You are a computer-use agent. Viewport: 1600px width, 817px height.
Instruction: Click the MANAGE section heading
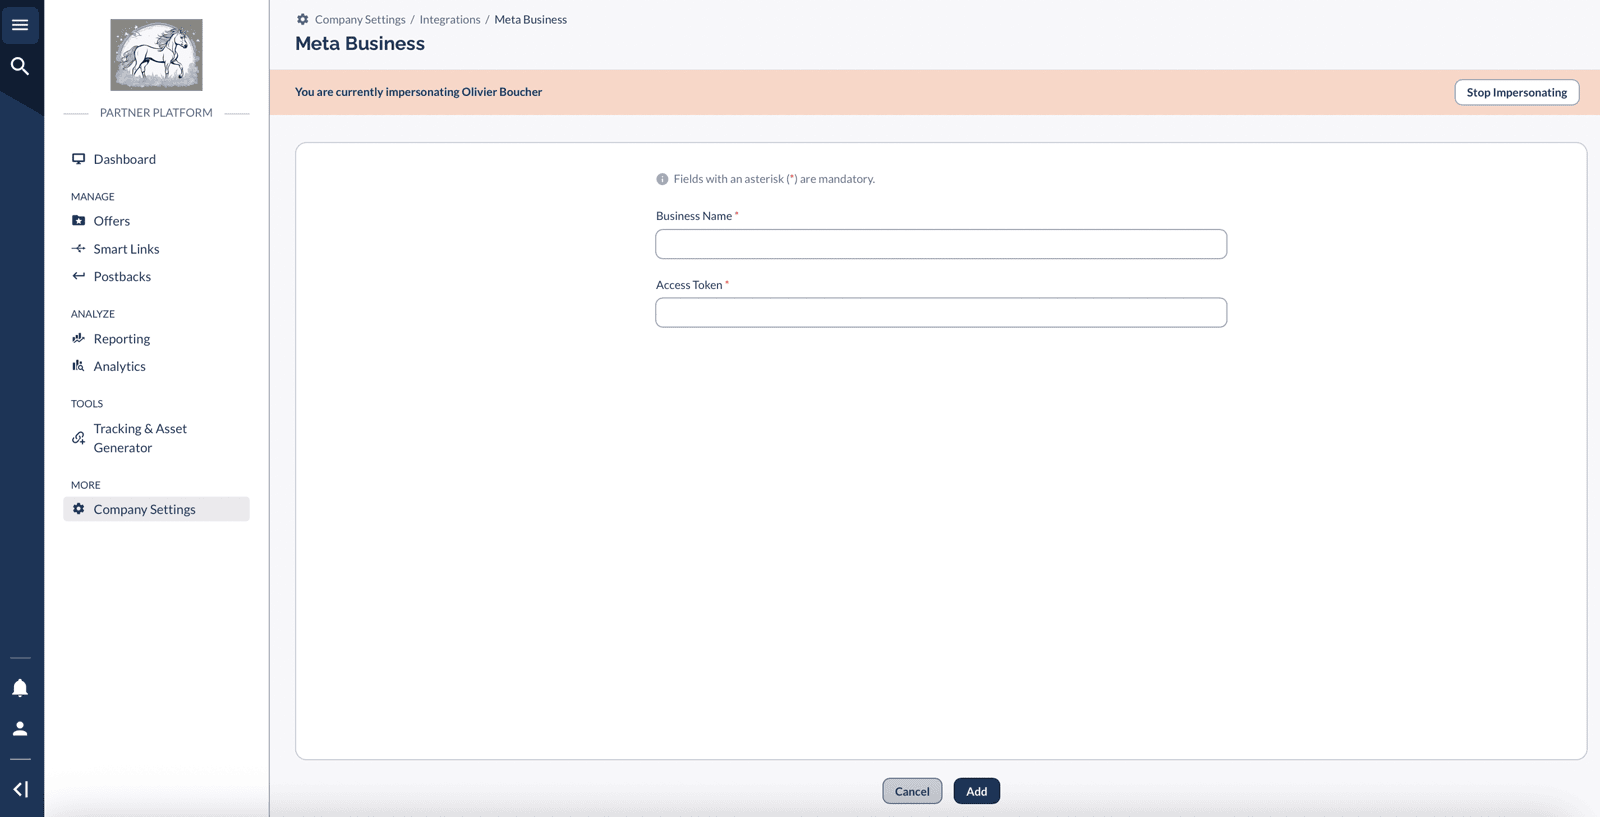93,197
